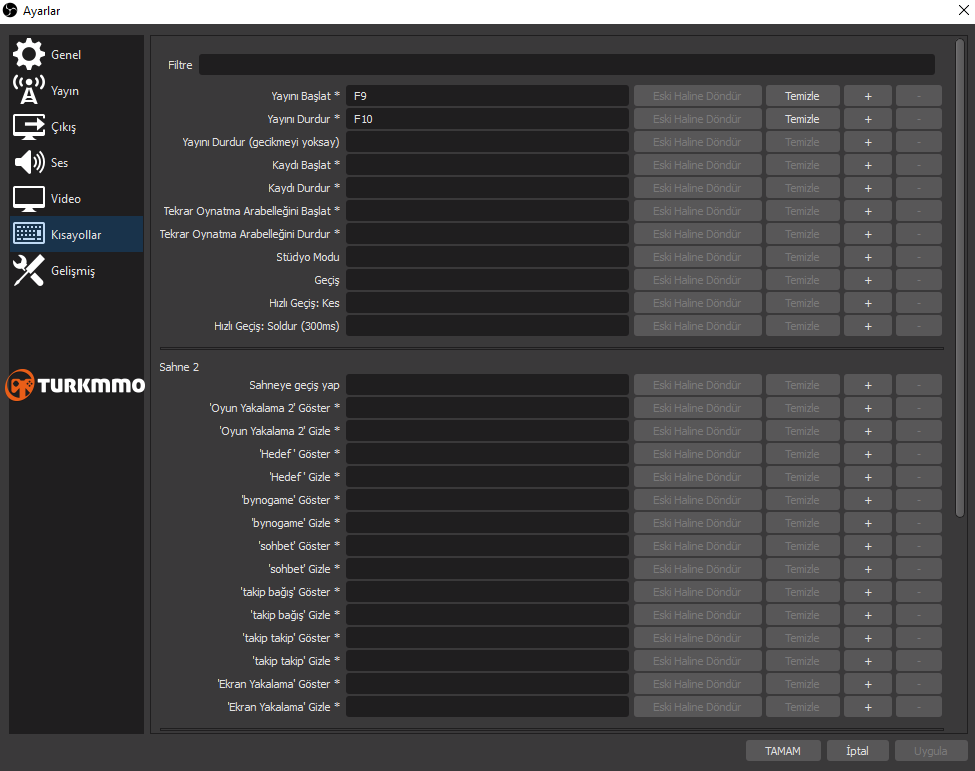Viewport: 975px width, 771px height.
Task: Click plus for 'Hedef ' Göster row
Action: [868, 455]
